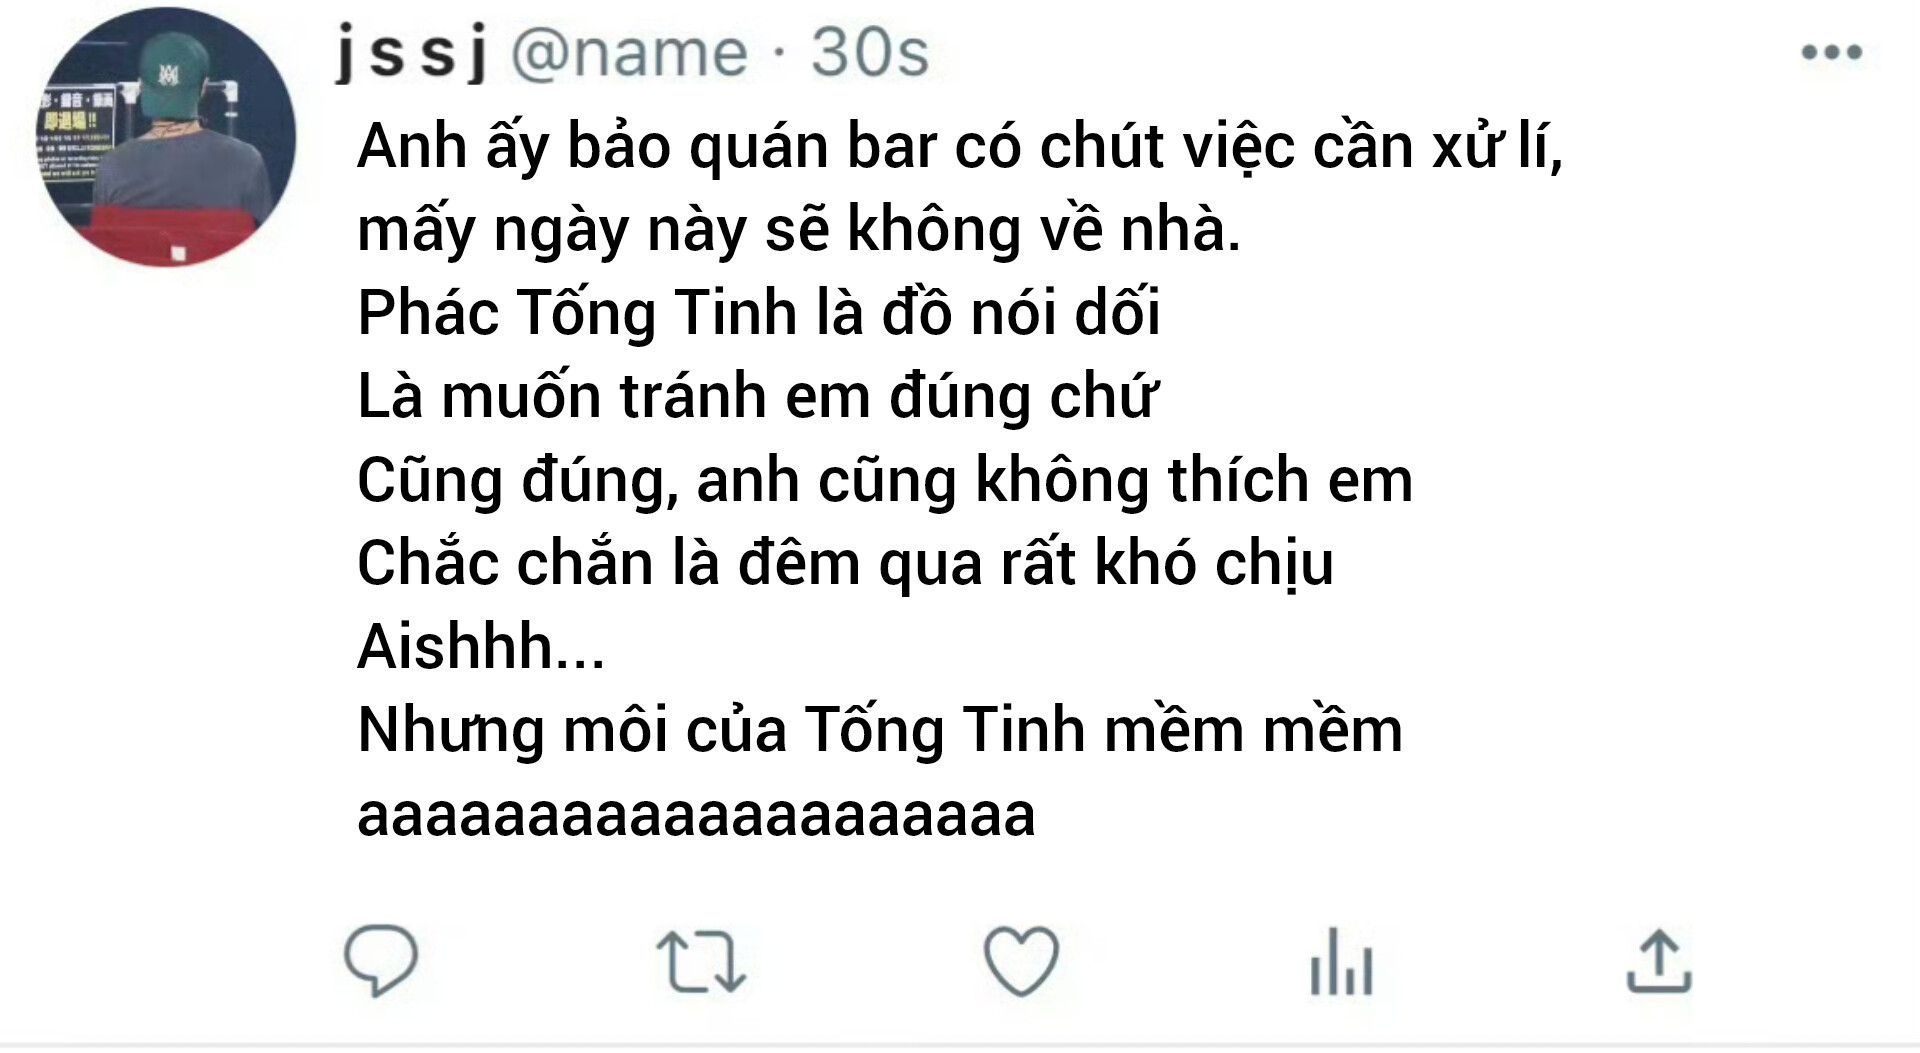1920x1053 pixels.
Task: Select the line starting "Anh ấy bảo quán bar"
Action: [x=960, y=147]
